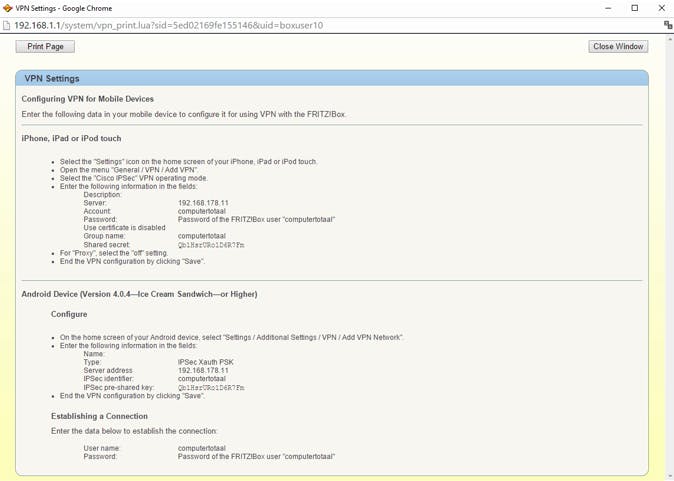Click the Account value computertotaal
Image resolution: width=674 pixels, height=481 pixels.
pos(202,211)
